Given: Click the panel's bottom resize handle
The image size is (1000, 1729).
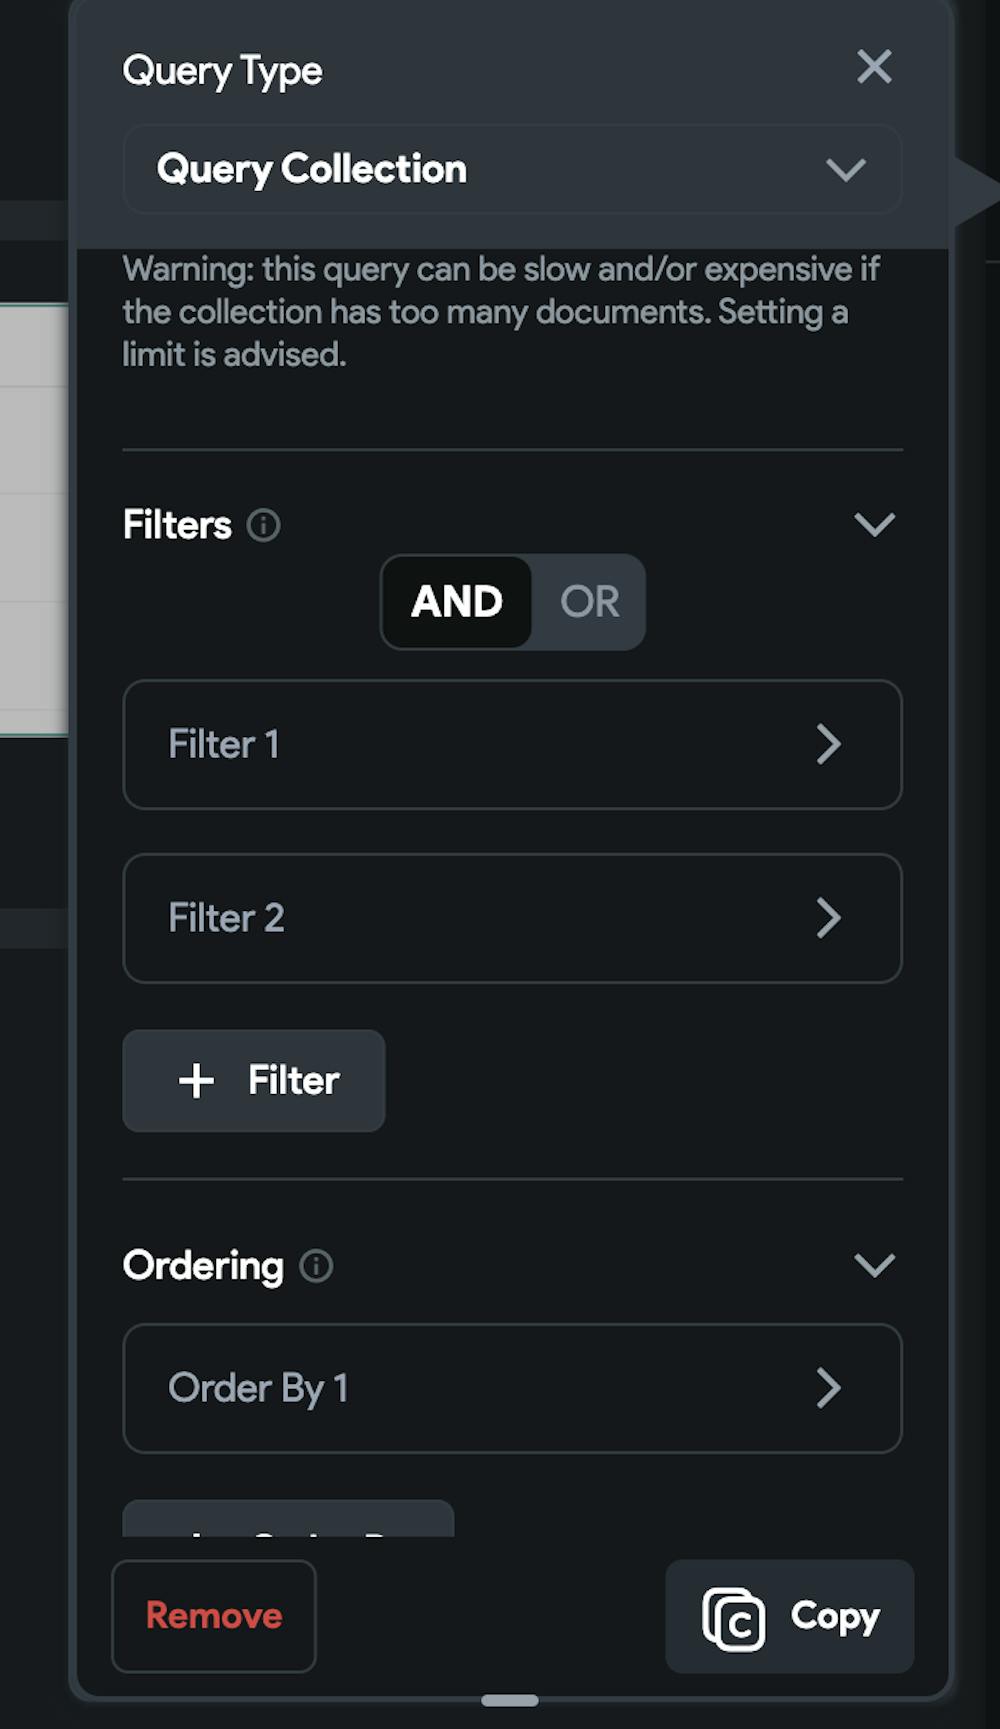Looking at the screenshot, I should 510,1700.
